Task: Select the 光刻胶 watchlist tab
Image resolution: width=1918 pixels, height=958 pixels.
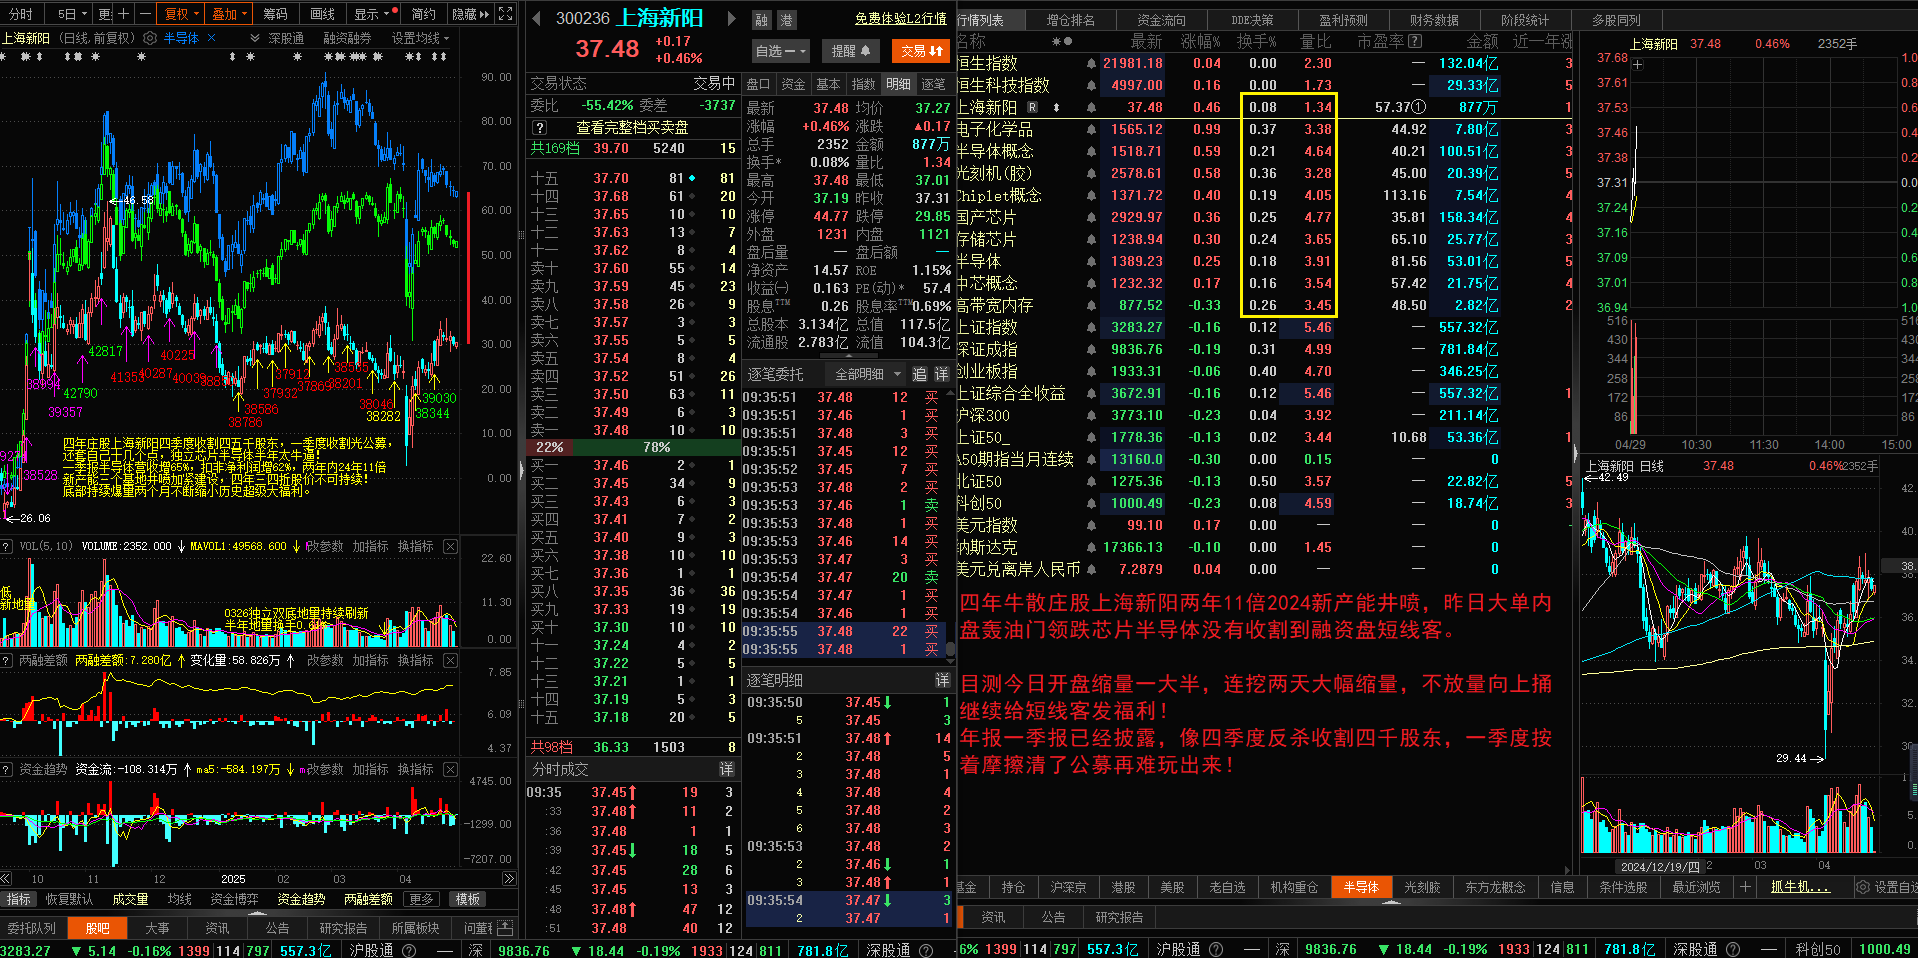Action: [x=1421, y=887]
